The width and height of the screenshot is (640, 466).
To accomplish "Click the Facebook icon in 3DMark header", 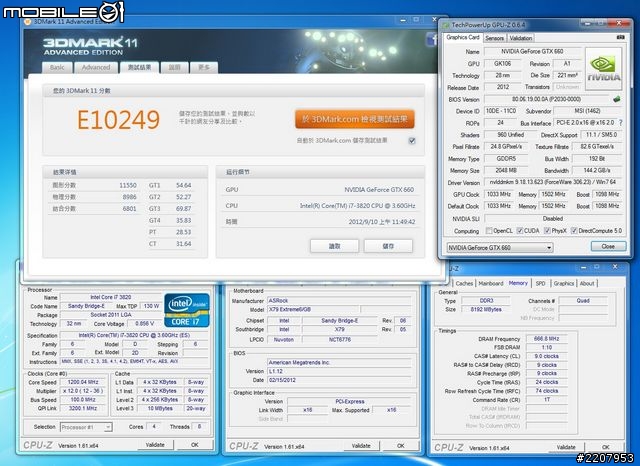I will 431,39.
